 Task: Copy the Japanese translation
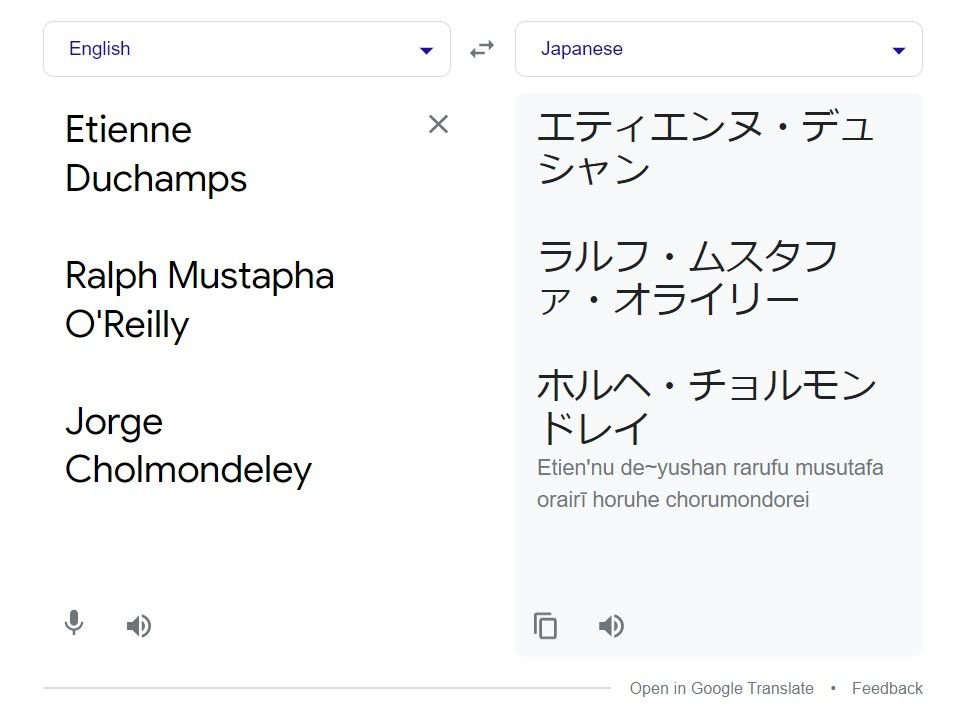(x=546, y=625)
